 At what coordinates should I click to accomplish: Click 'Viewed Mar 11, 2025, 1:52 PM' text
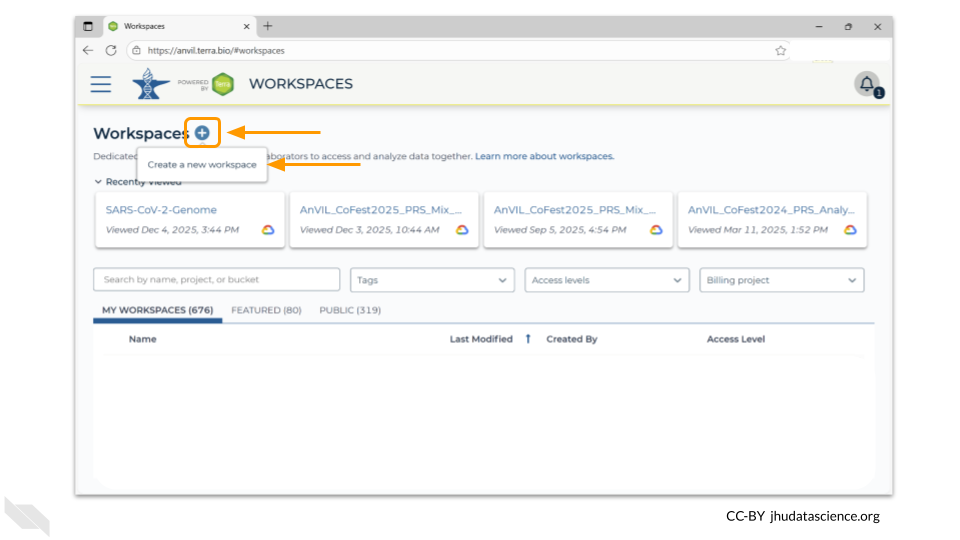(758, 230)
